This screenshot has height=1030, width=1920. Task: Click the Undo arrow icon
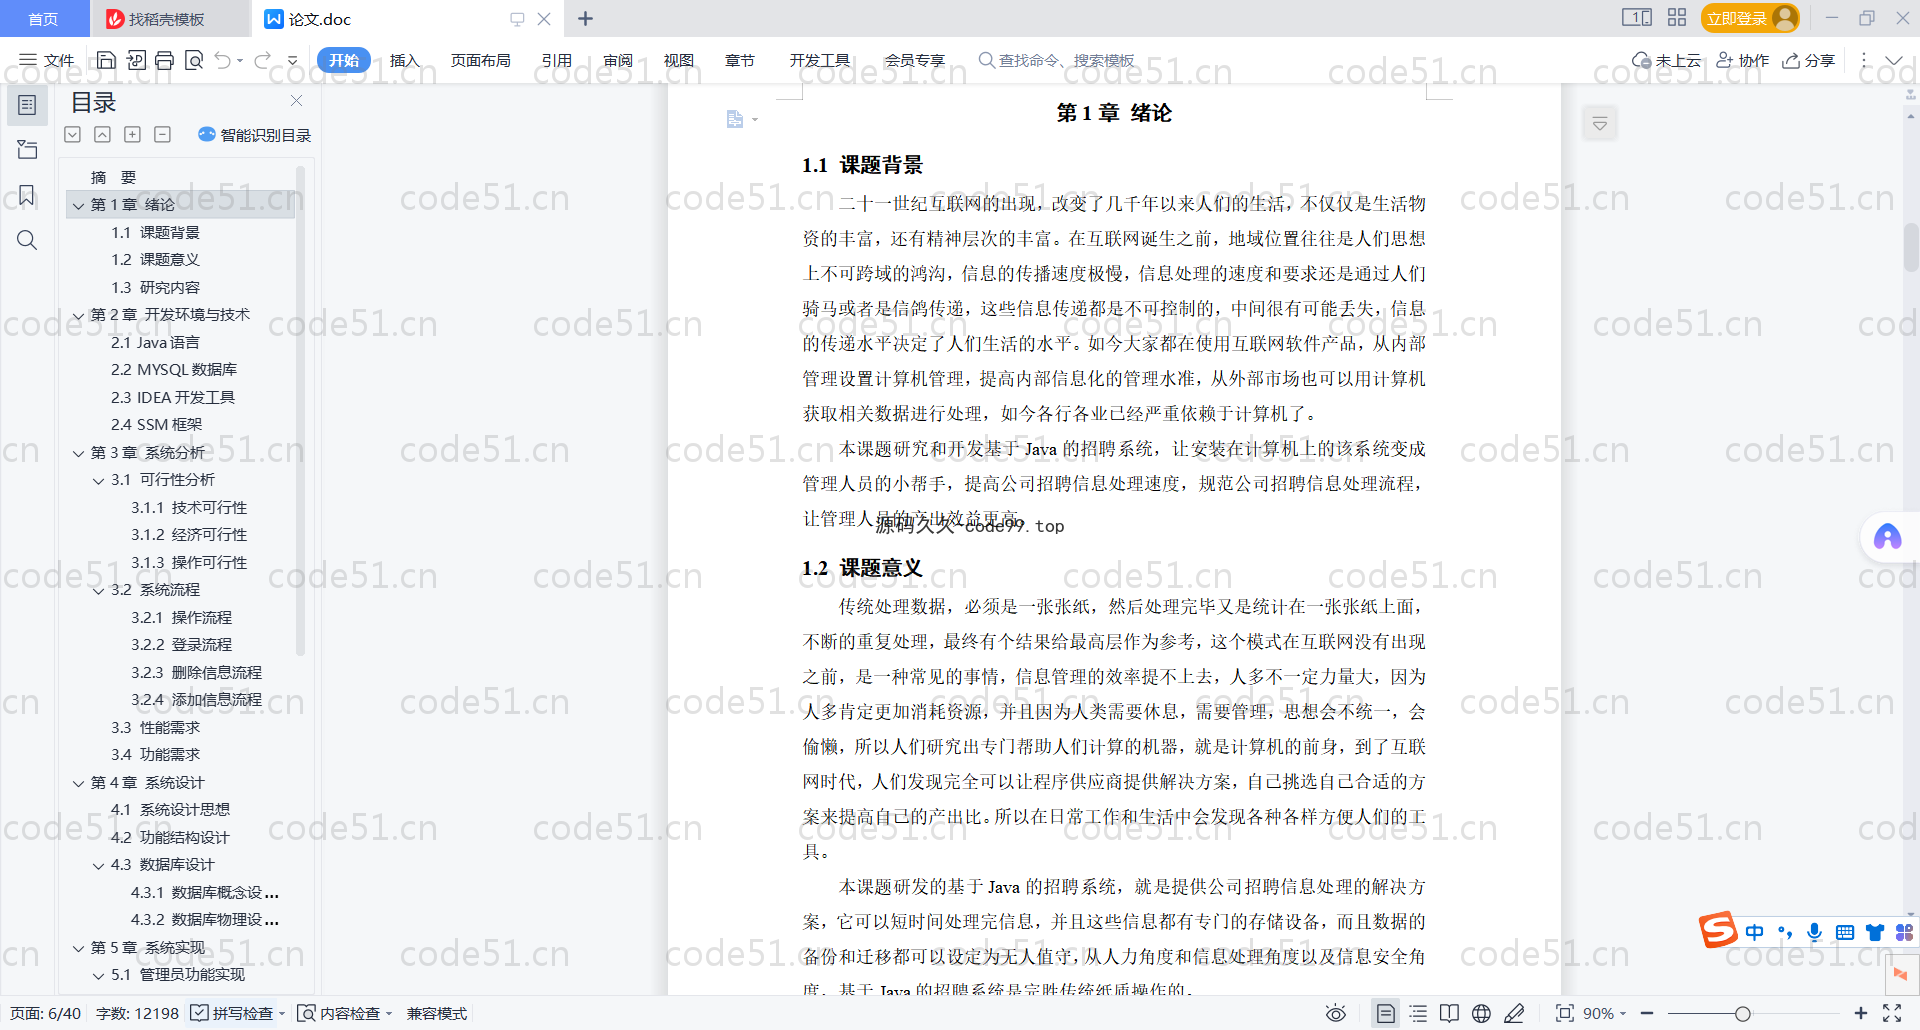pyautogui.click(x=223, y=60)
